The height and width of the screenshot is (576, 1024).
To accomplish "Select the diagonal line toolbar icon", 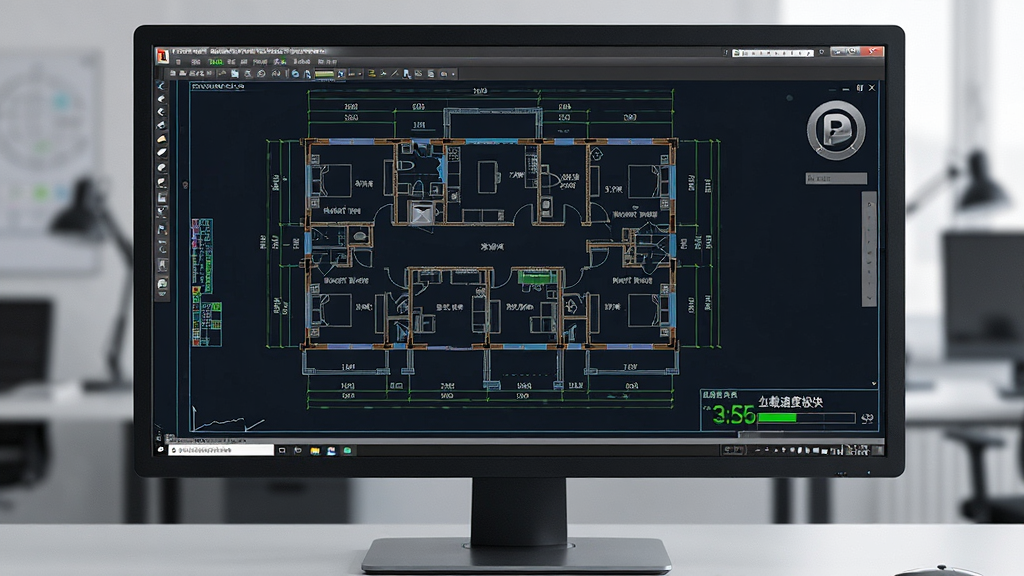I will point(394,74).
